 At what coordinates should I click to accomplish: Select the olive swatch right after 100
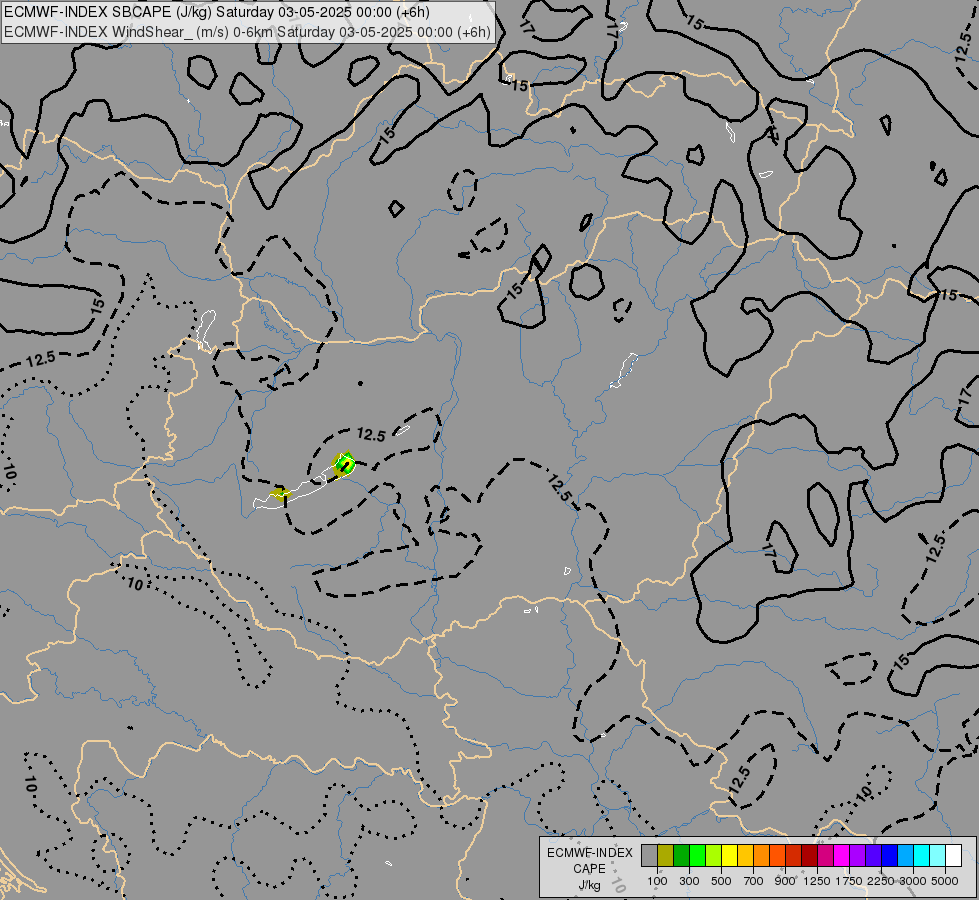666,856
